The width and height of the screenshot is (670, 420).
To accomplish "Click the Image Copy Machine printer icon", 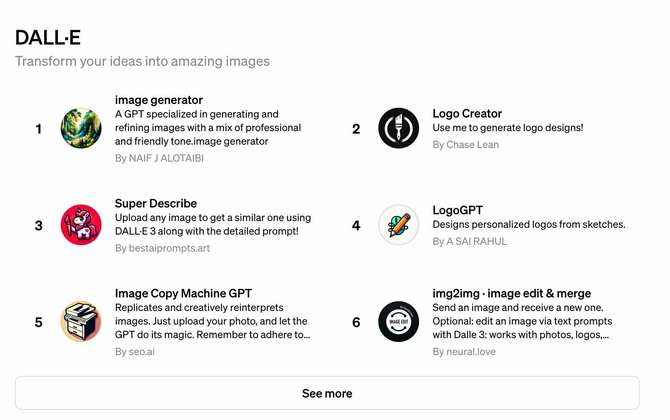I will 81,321.
